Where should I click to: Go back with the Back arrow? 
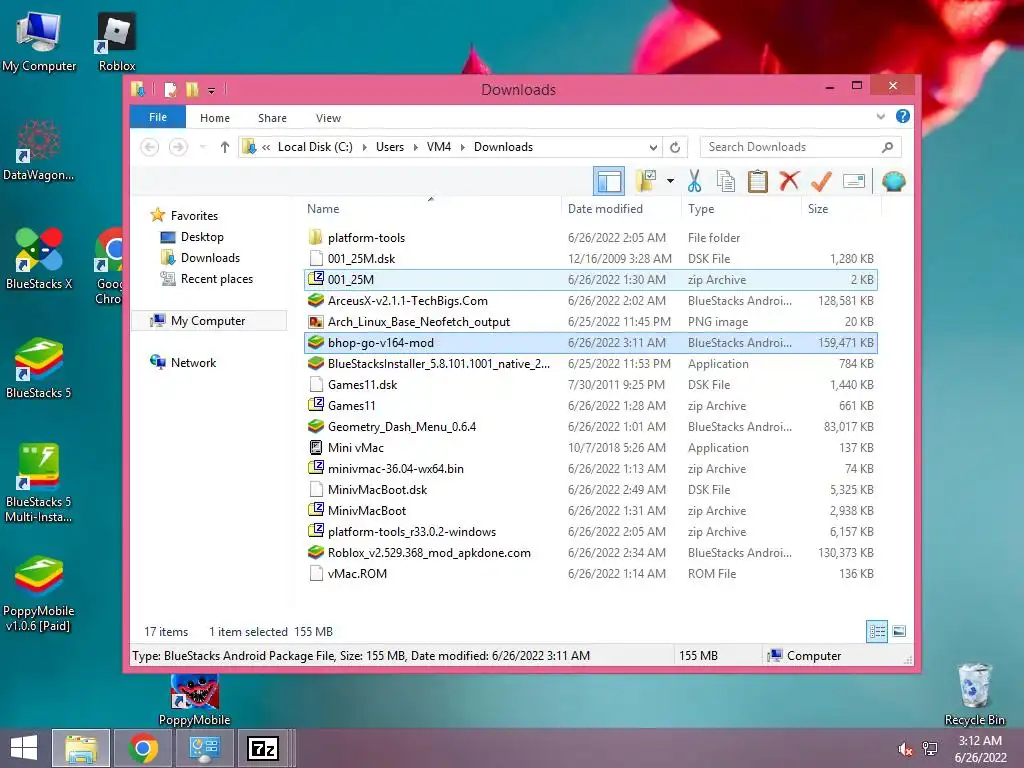(x=150, y=147)
